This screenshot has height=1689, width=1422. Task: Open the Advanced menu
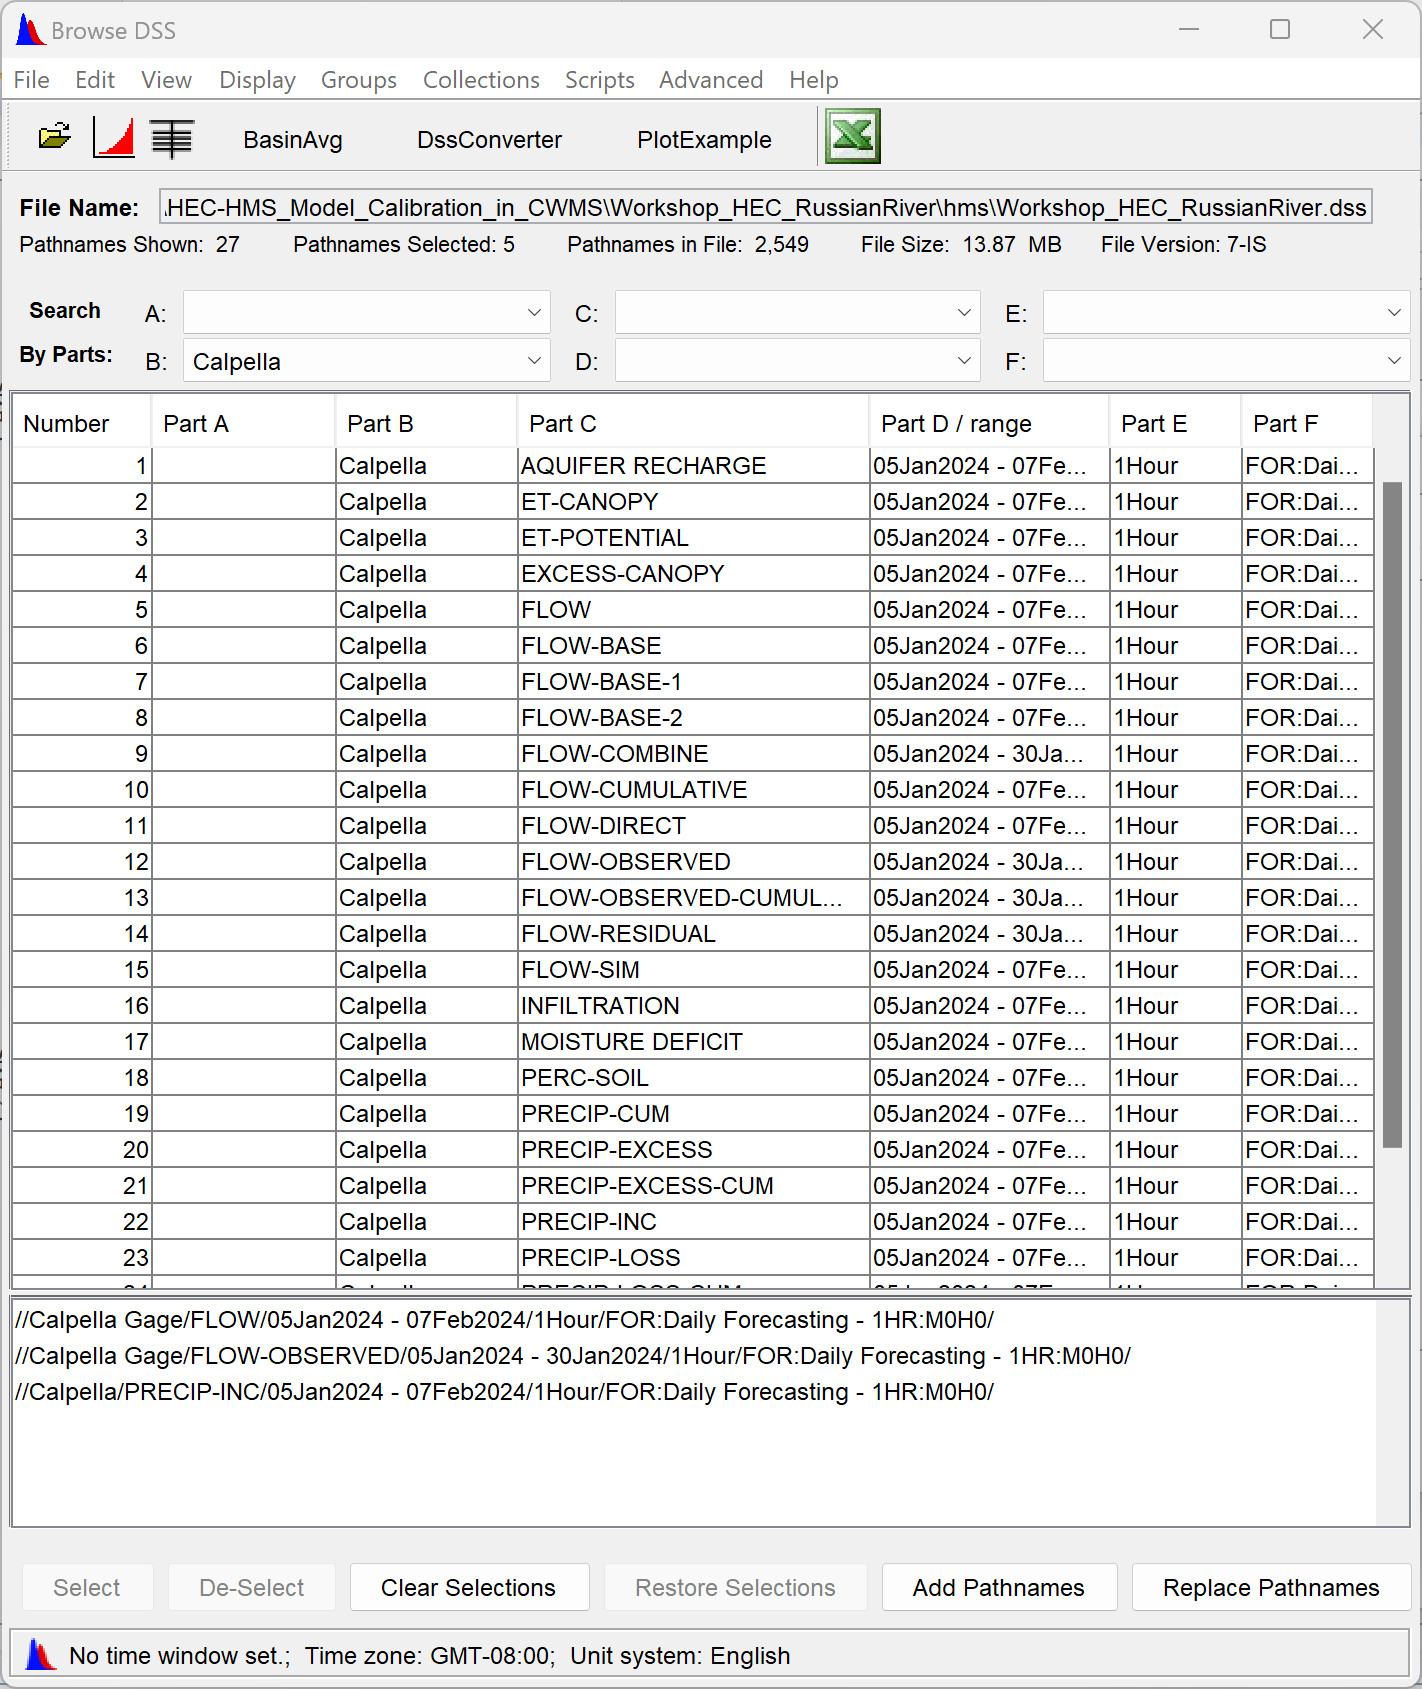click(x=711, y=80)
